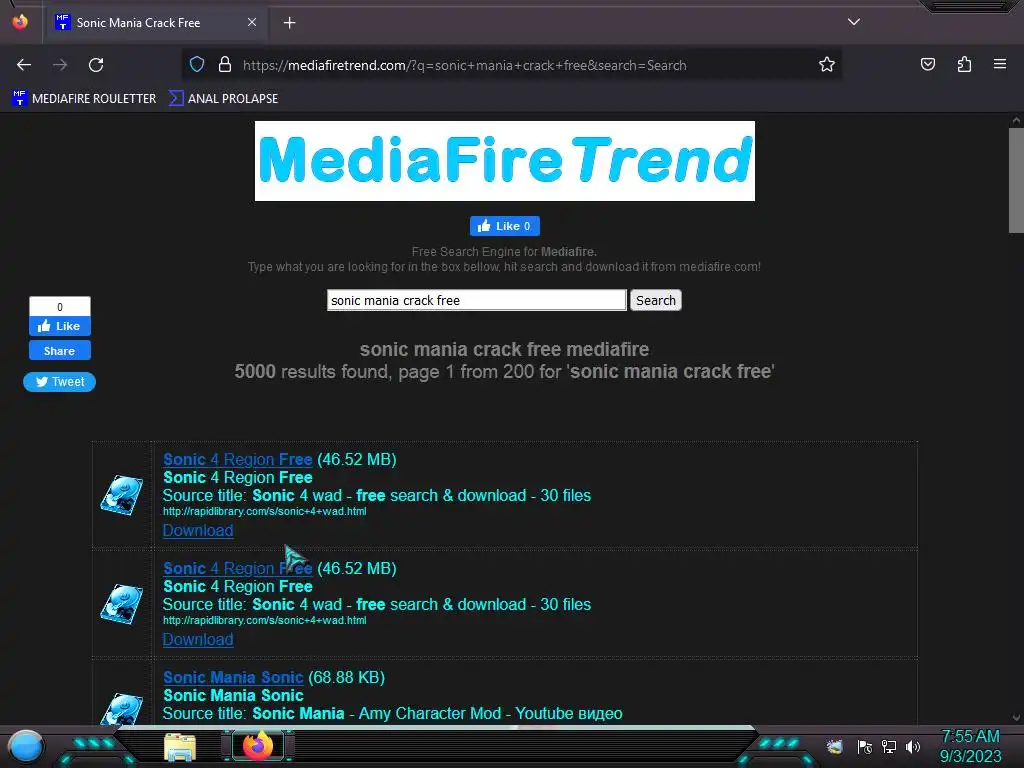Click the Firefox taskbar icon

[257, 746]
